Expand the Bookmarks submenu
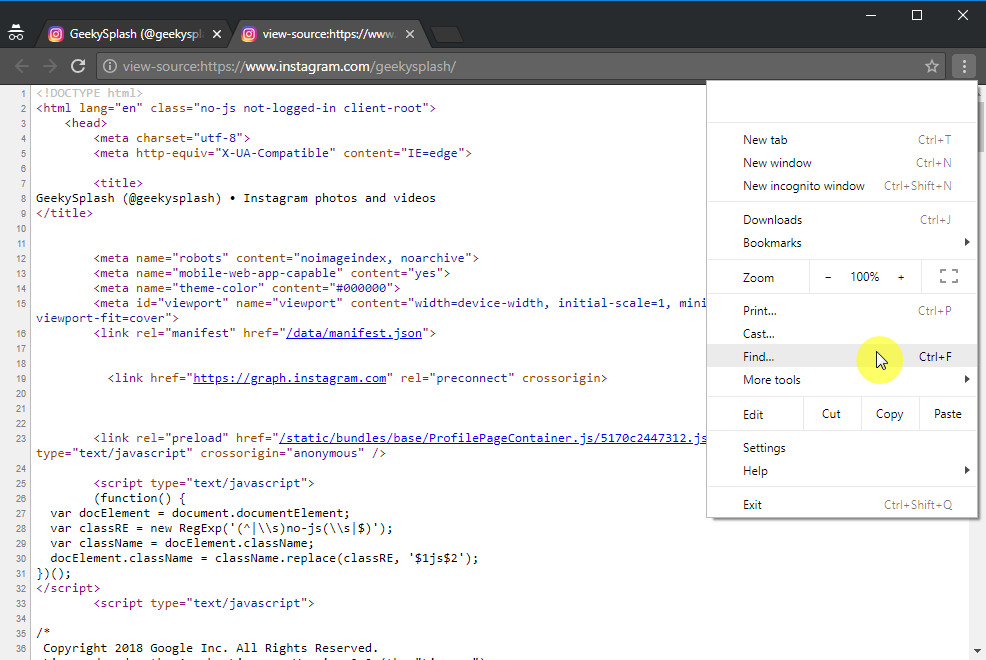 click(x=842, y=243)
